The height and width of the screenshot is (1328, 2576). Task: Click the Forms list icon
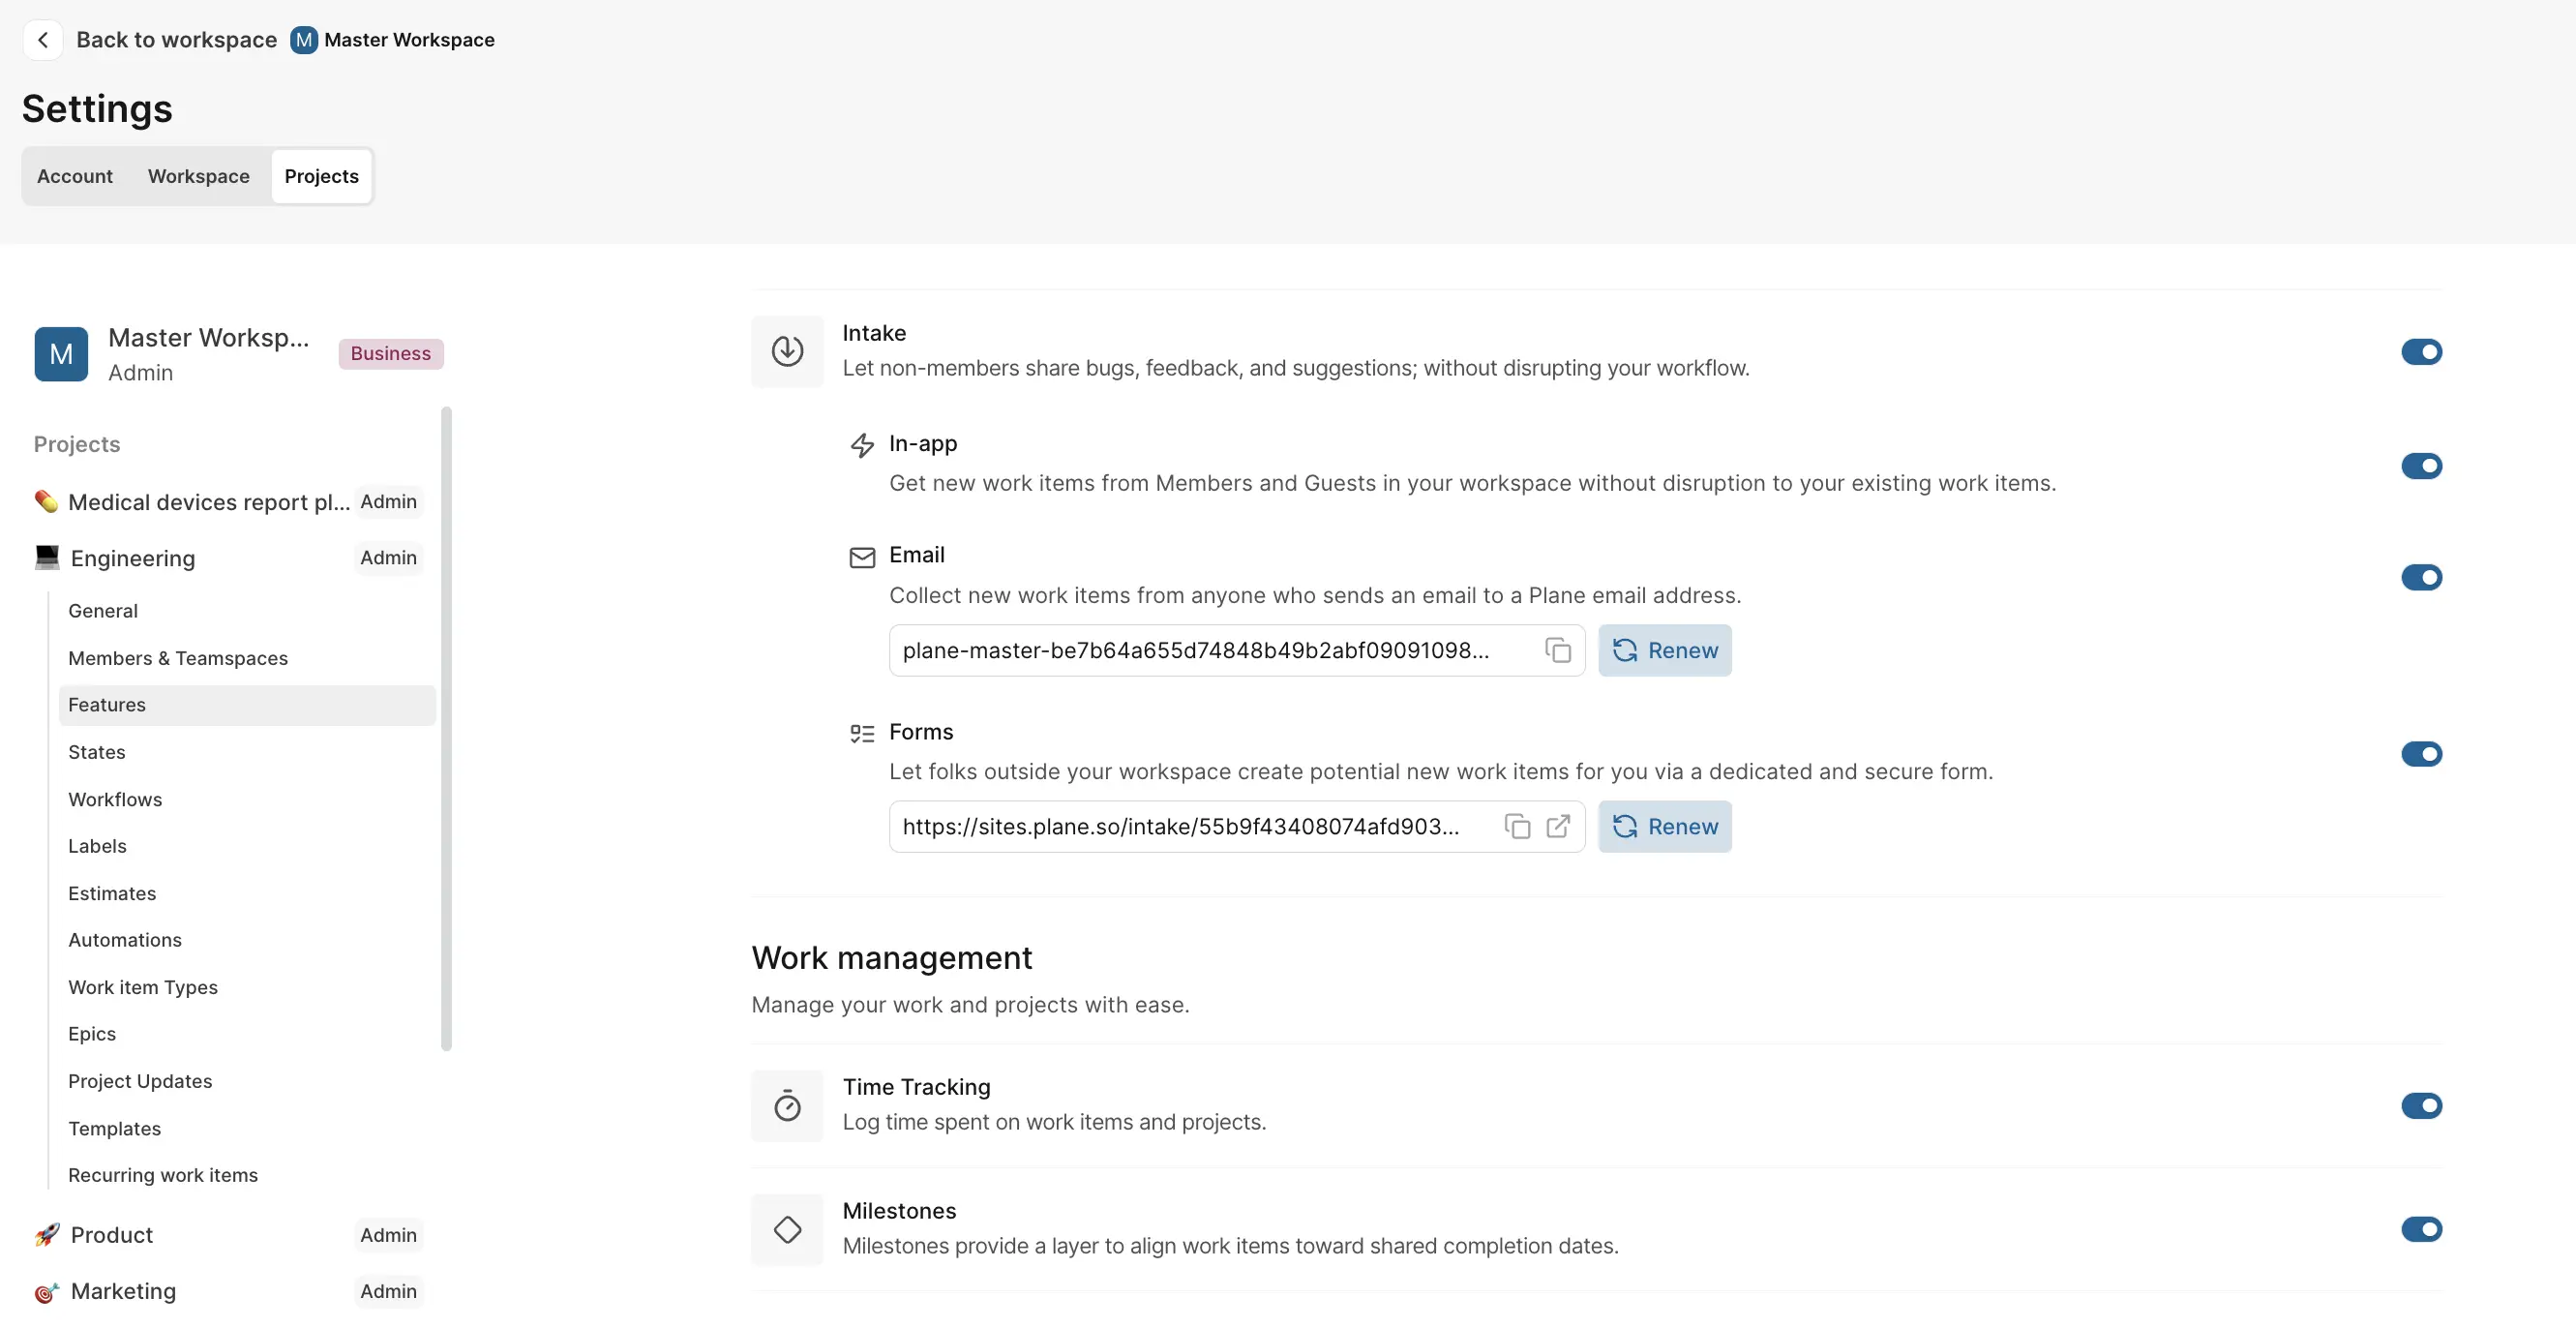click(x=861, y=733)
